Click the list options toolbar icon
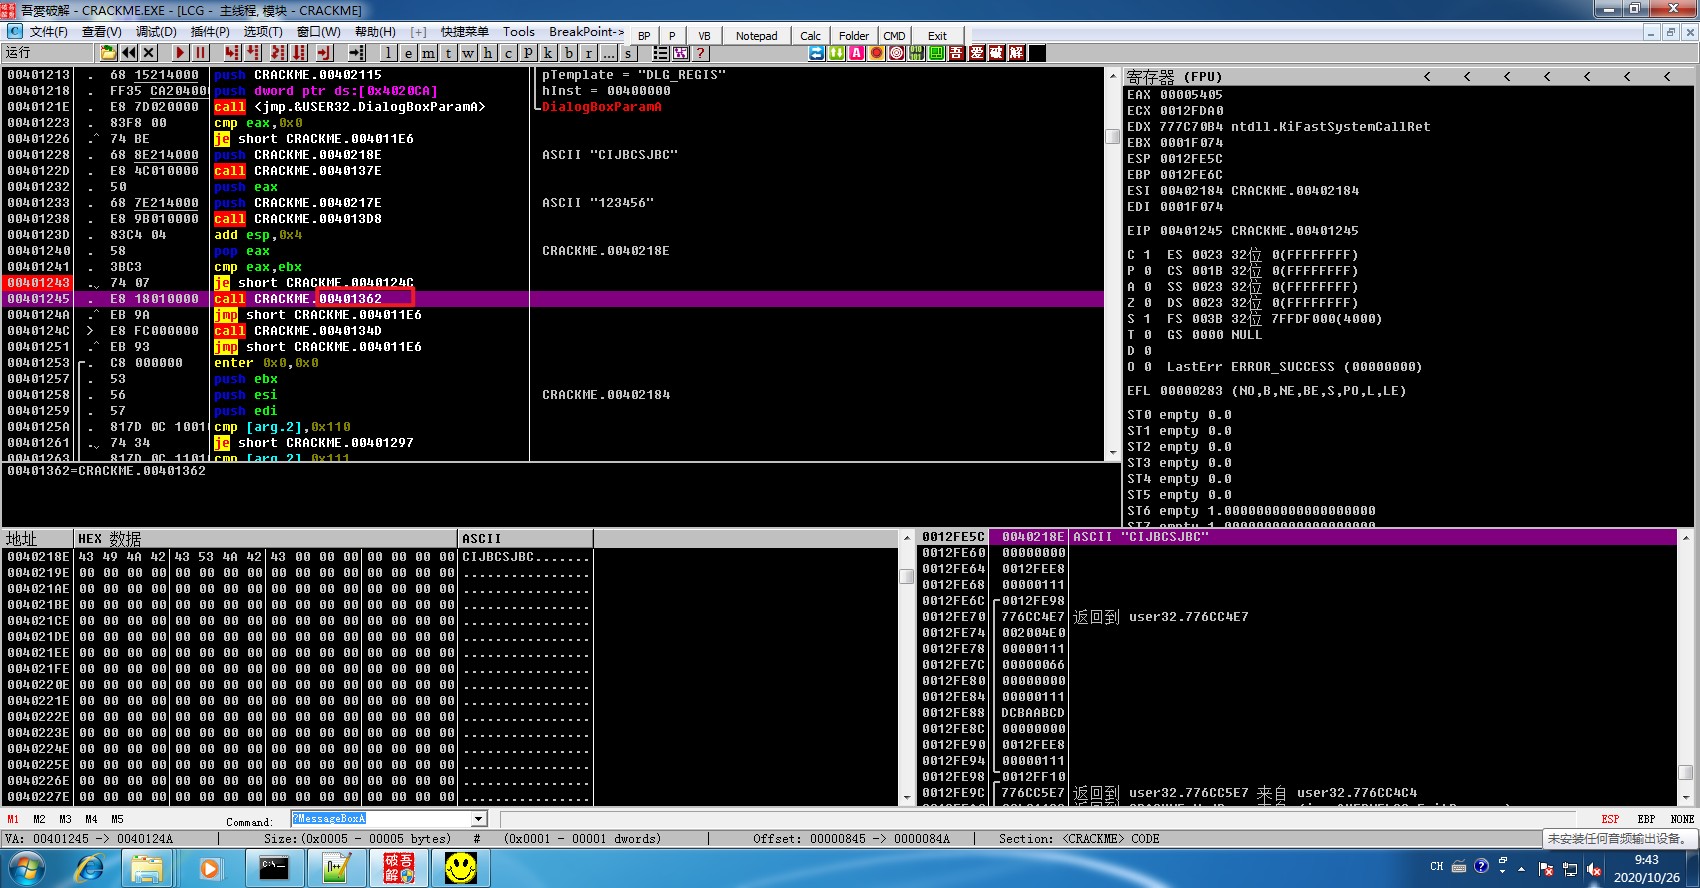The height and width of the screenshot is (888, 1700). click(661, 53)
